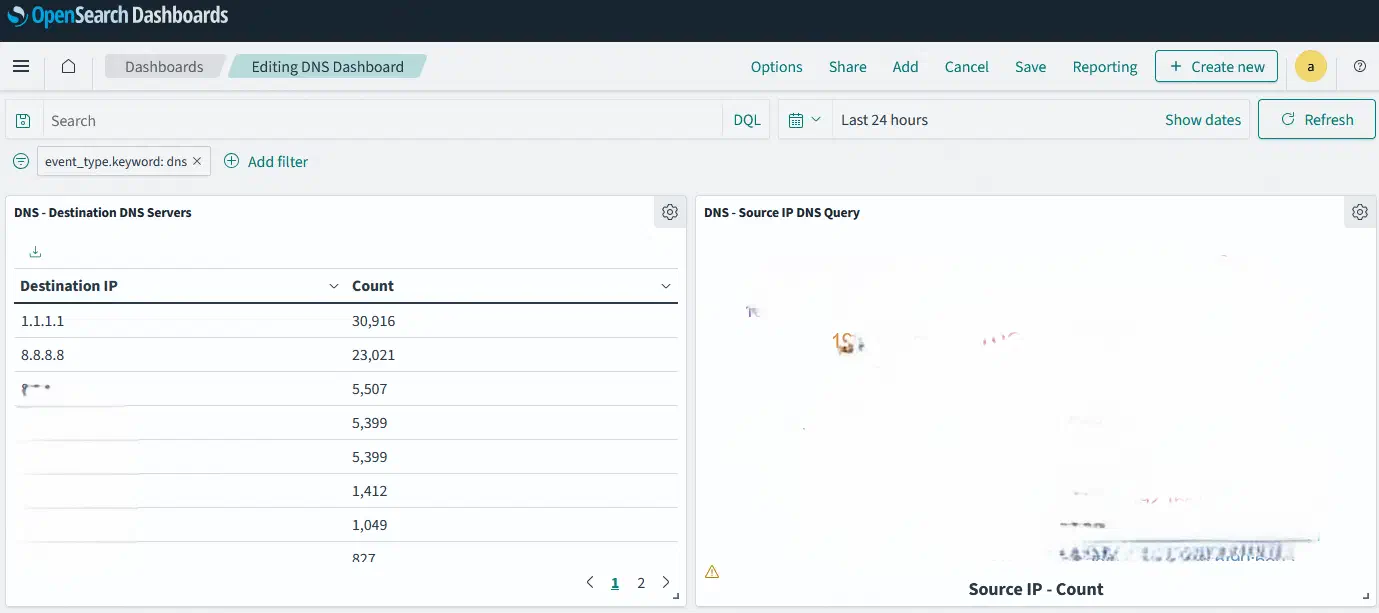
Task: Expand Destination IP column options chevron
Action: (x=334, y=287)
